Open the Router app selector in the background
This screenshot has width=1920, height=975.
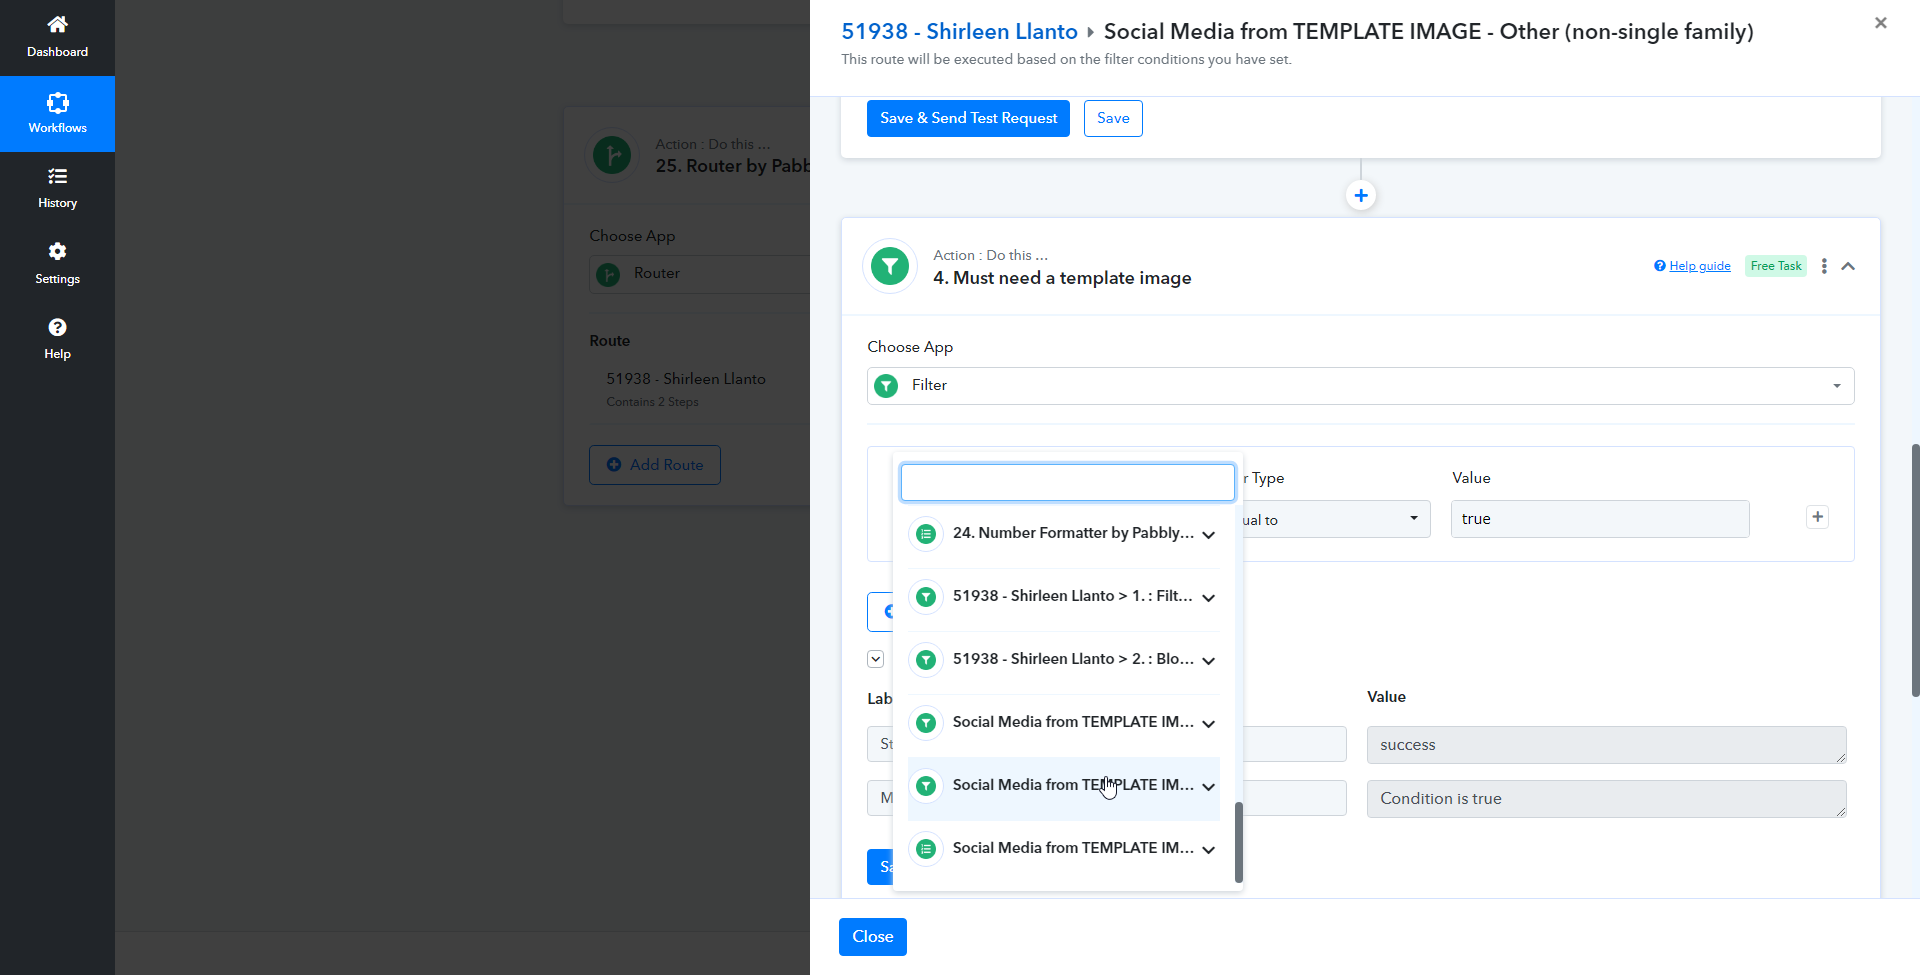[699, 274]
